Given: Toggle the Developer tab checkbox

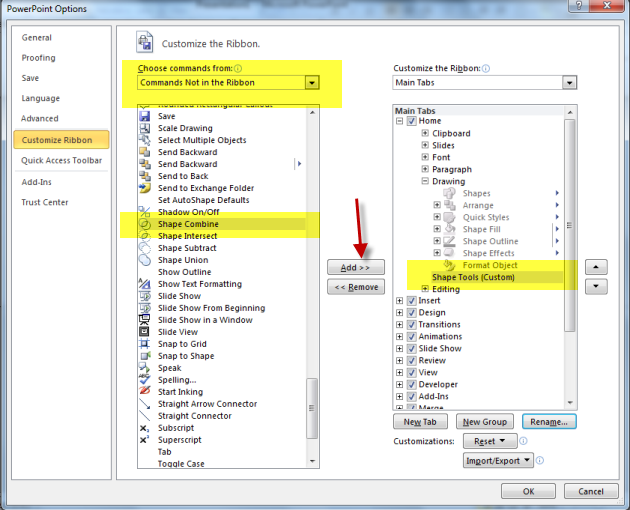Looking at the screenshot, I should (x=411, y=384).
